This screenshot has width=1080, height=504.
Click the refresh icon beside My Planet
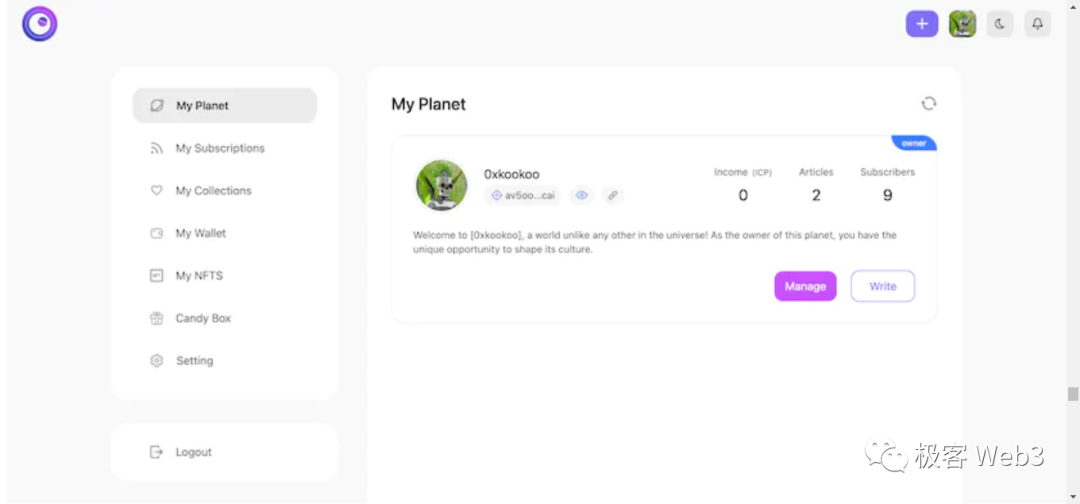tap(929, 103)
